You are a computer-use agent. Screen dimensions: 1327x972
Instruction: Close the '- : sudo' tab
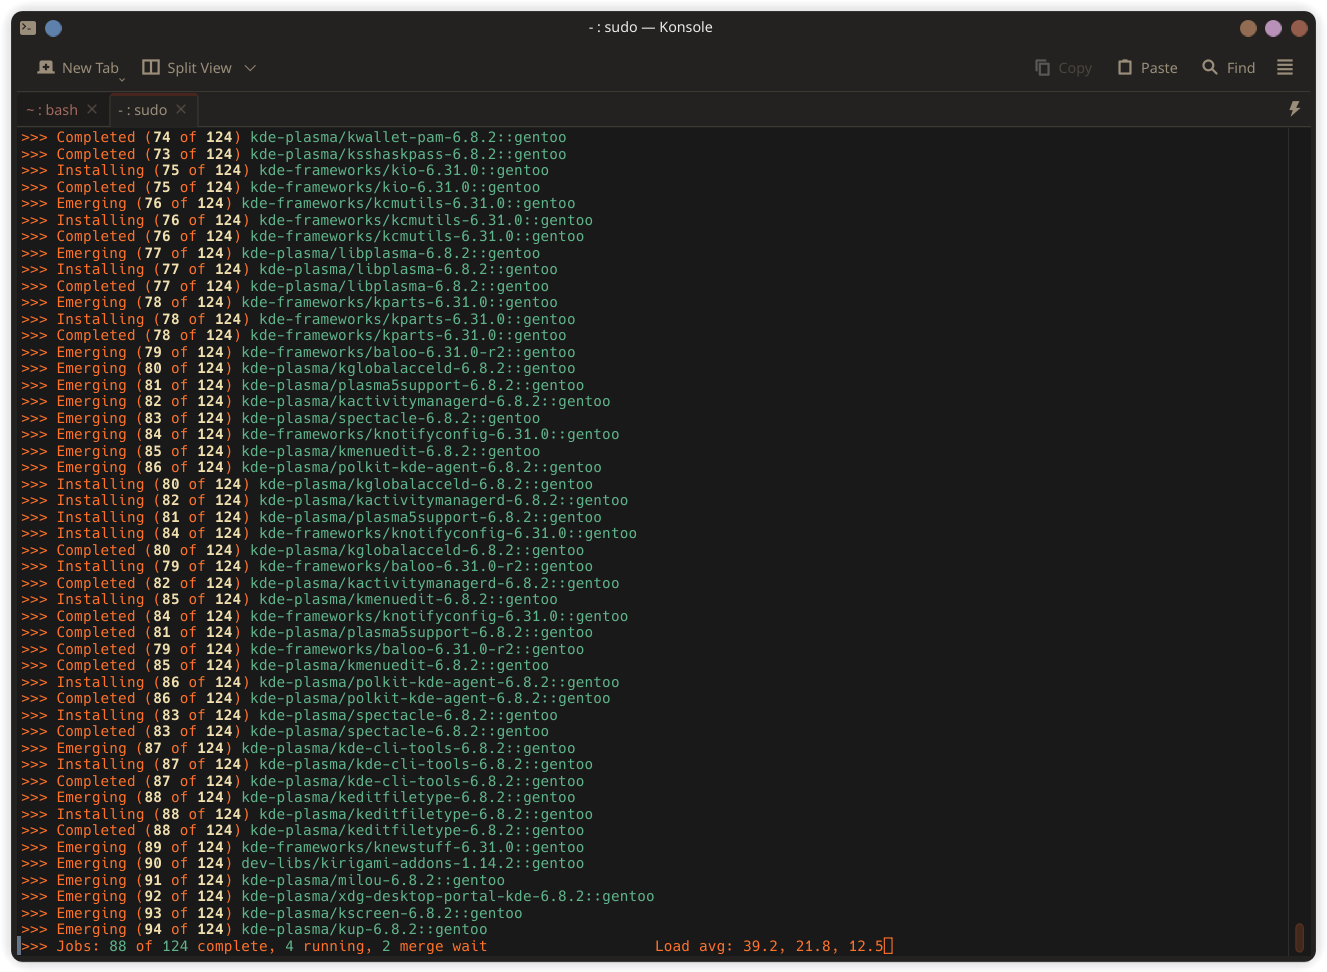coord(181,109)
